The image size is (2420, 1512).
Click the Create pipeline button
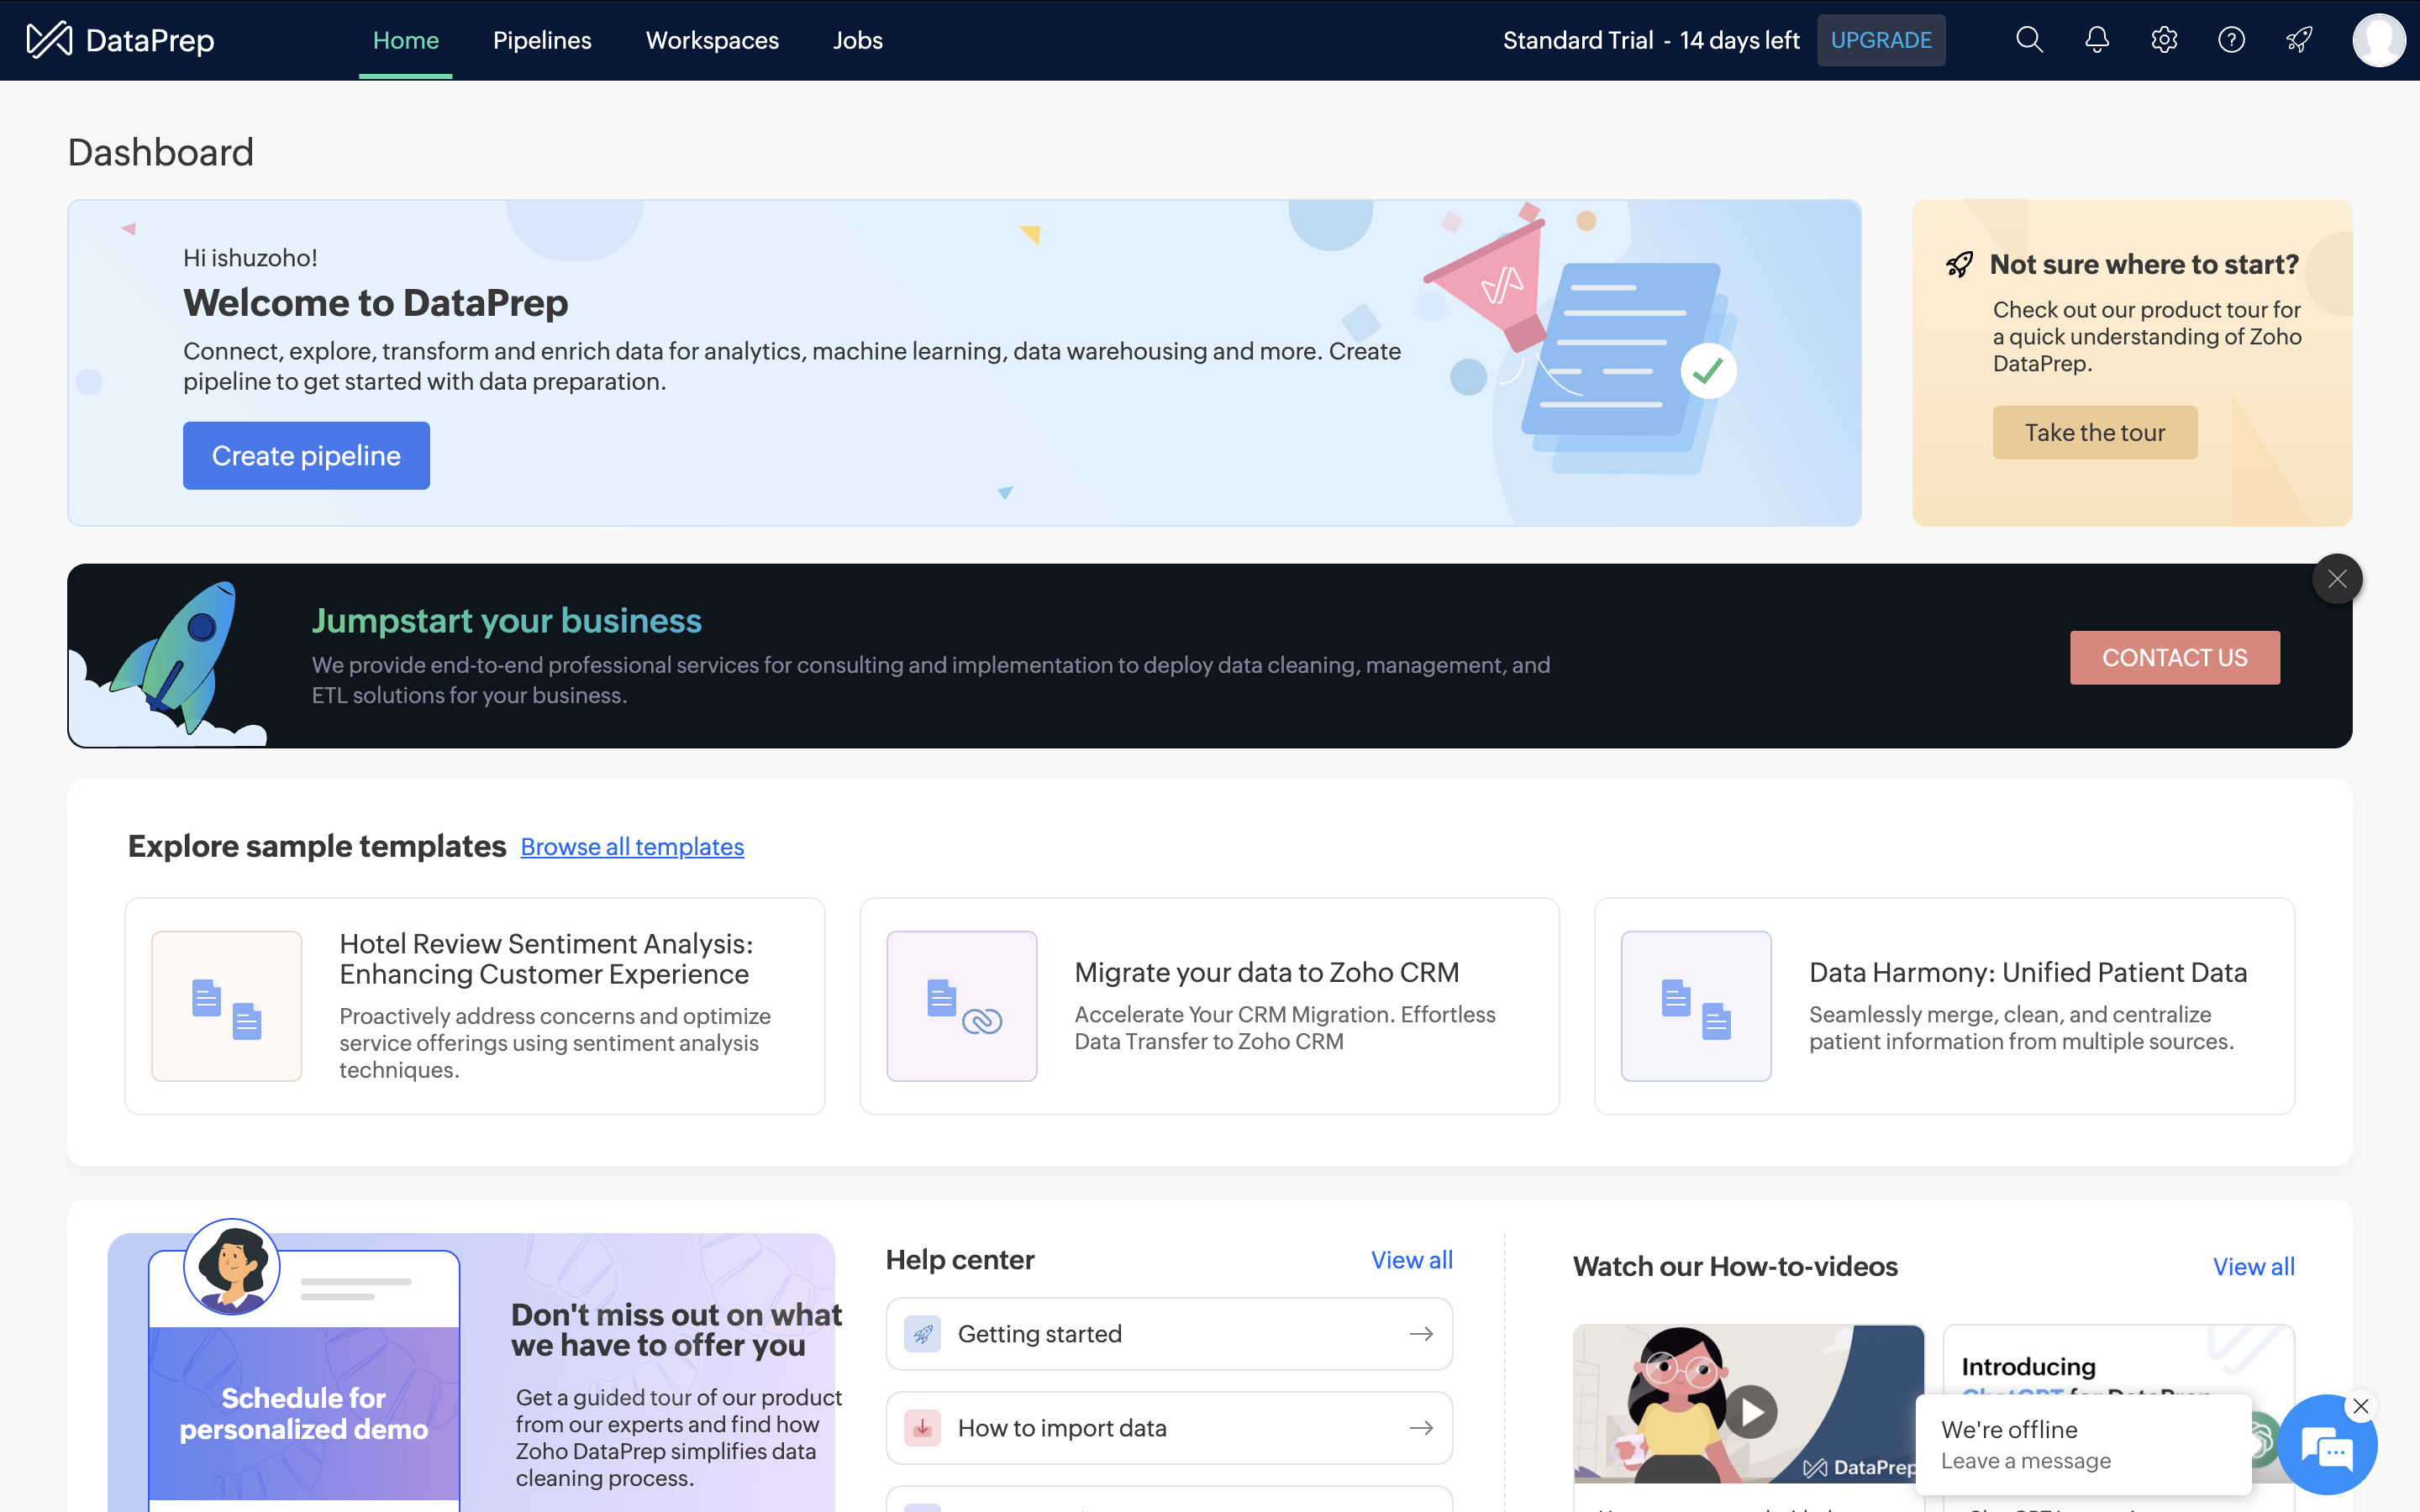[306, 456]
